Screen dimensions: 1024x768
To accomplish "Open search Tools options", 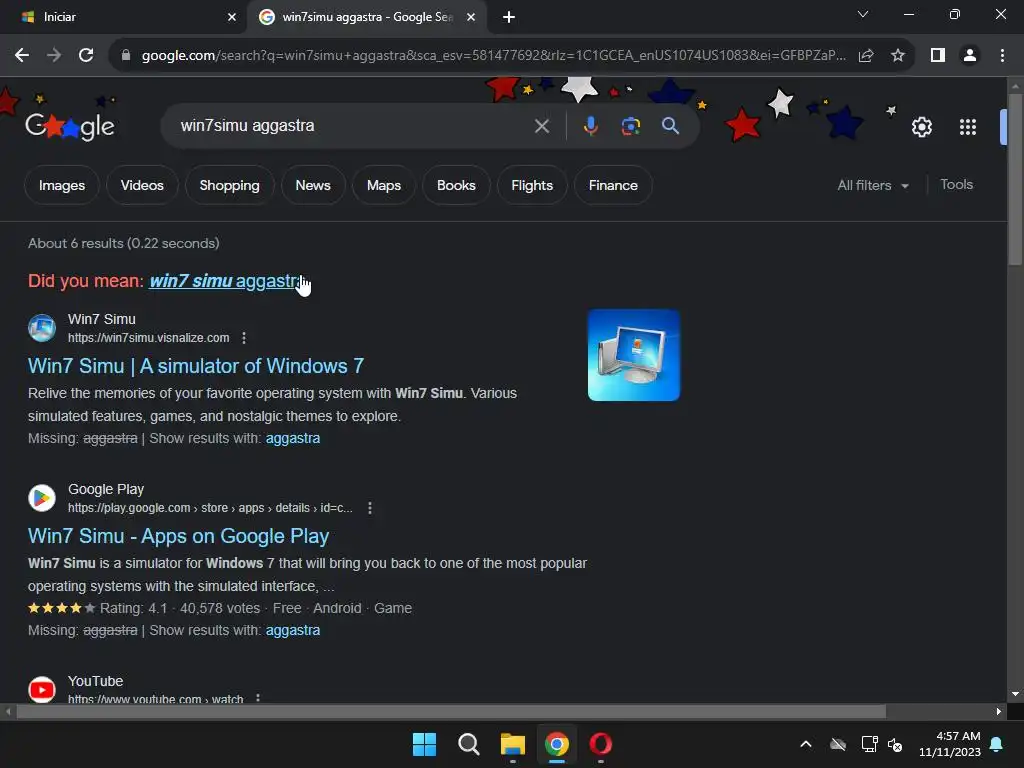I will (x=956, y=185).
